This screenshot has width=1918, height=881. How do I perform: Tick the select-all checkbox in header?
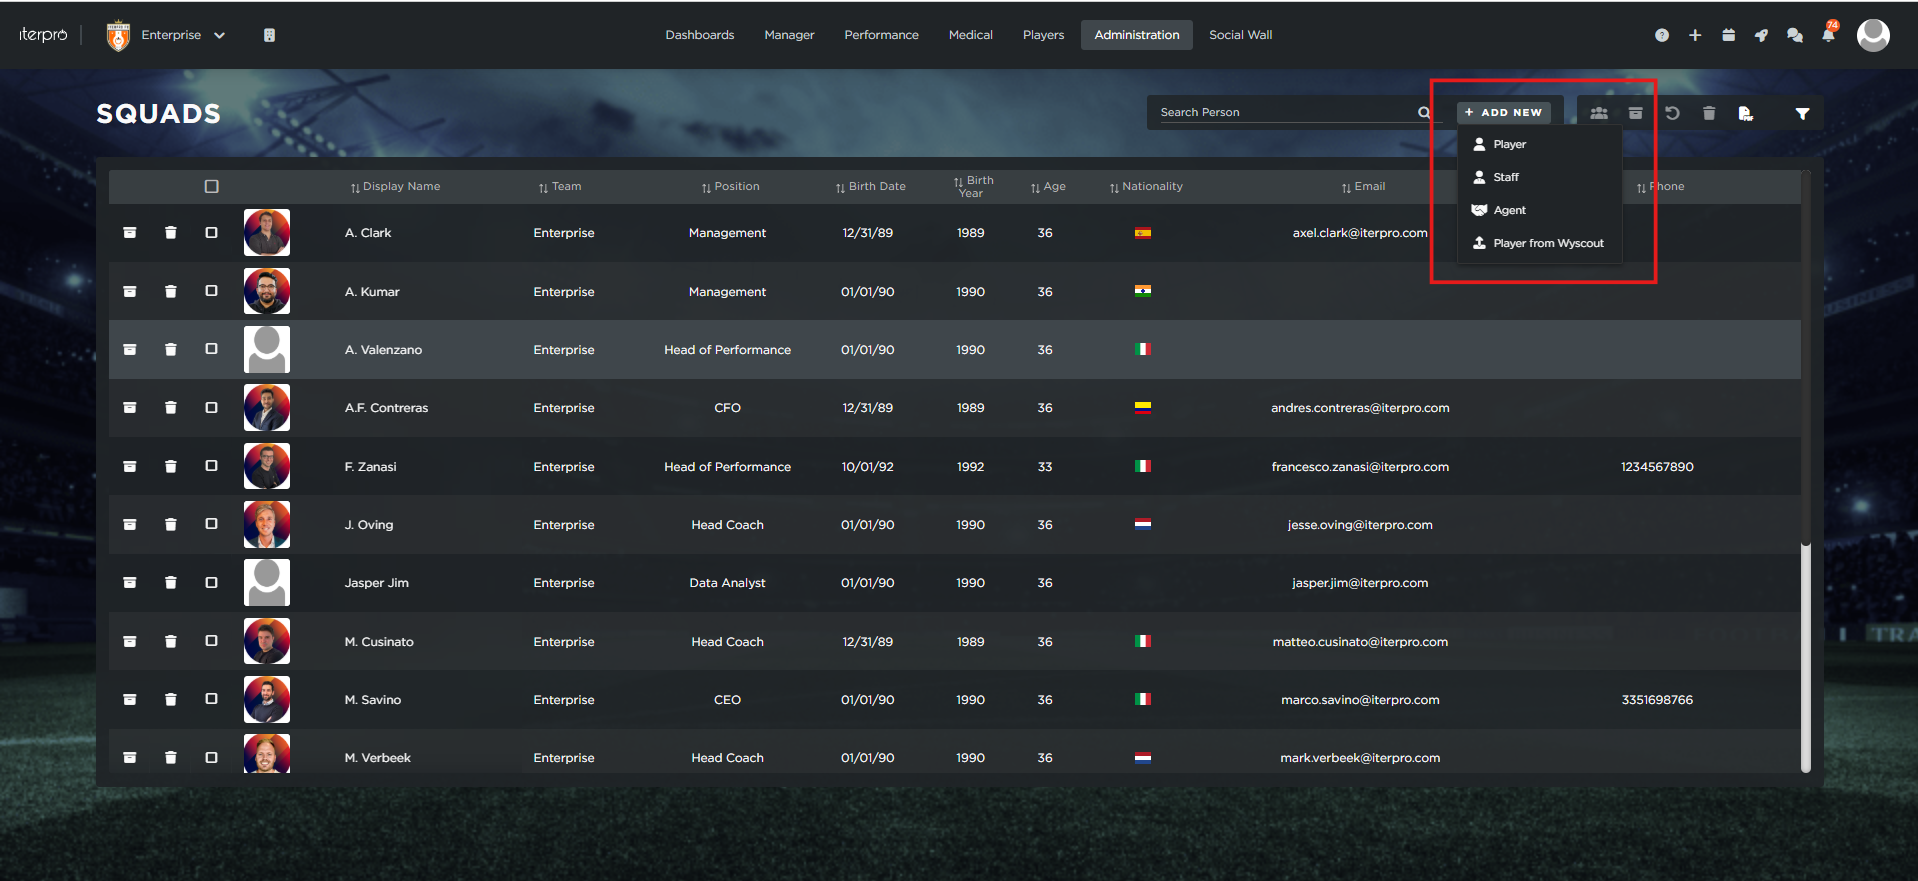(x=211, y=186)
